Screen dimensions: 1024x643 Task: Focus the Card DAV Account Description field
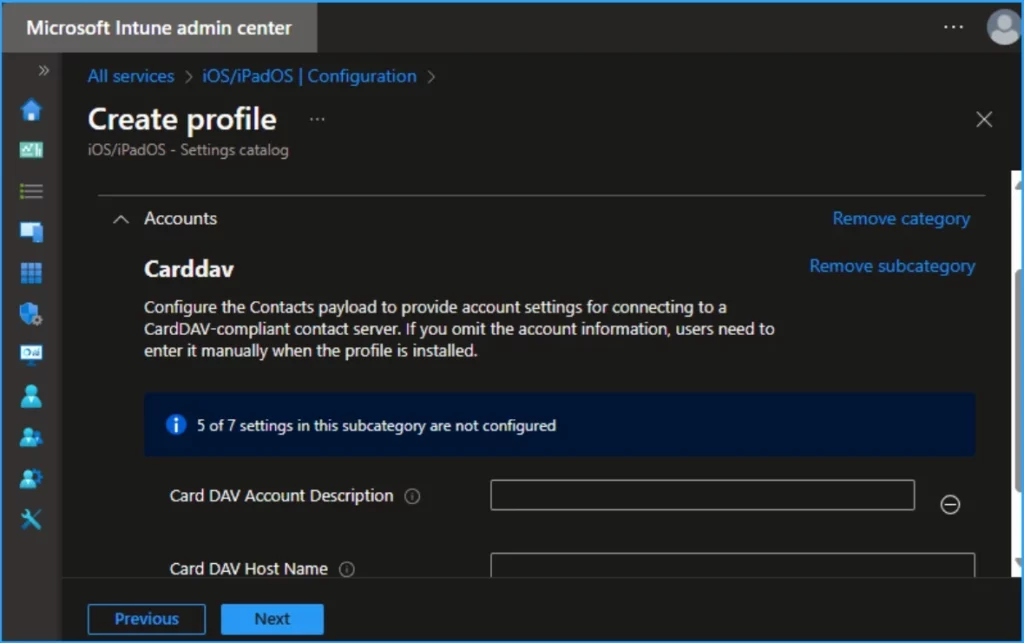coord(703,495)
